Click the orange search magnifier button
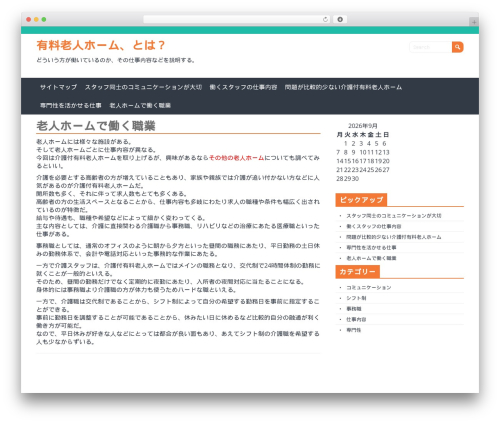 (457, 47)
